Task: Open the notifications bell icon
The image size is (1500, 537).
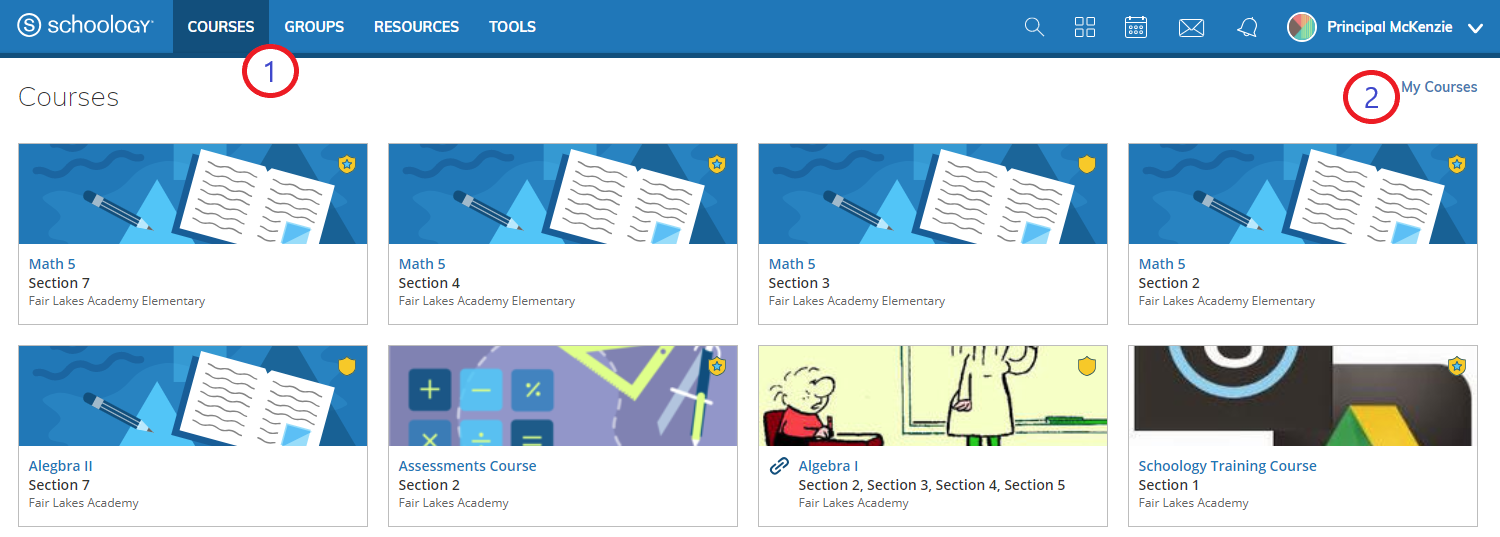Action: (x=1247, y=27)
